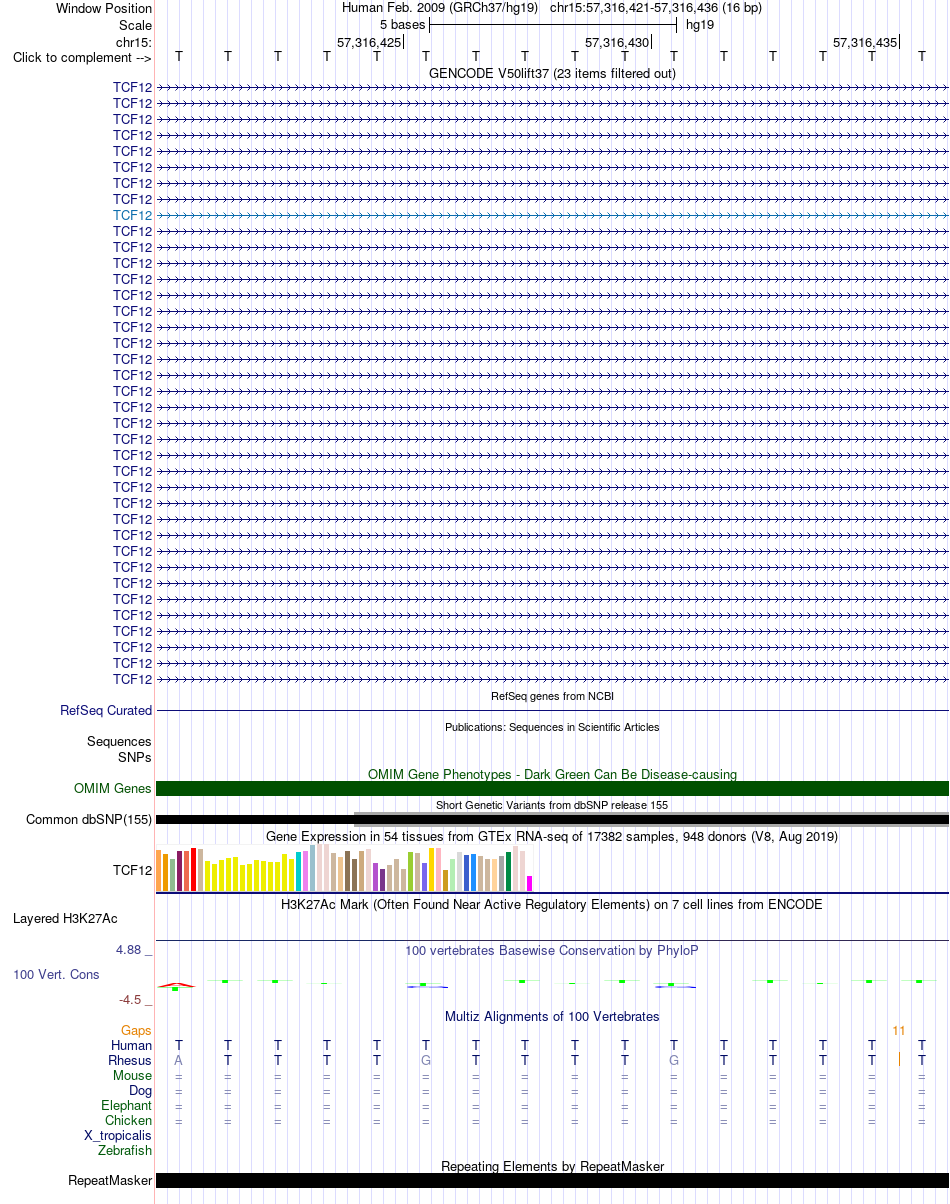The height and width of the screenshot is (1204, 950).
Task: Select the OMIM Genes track label
Action: click(113, 789)
